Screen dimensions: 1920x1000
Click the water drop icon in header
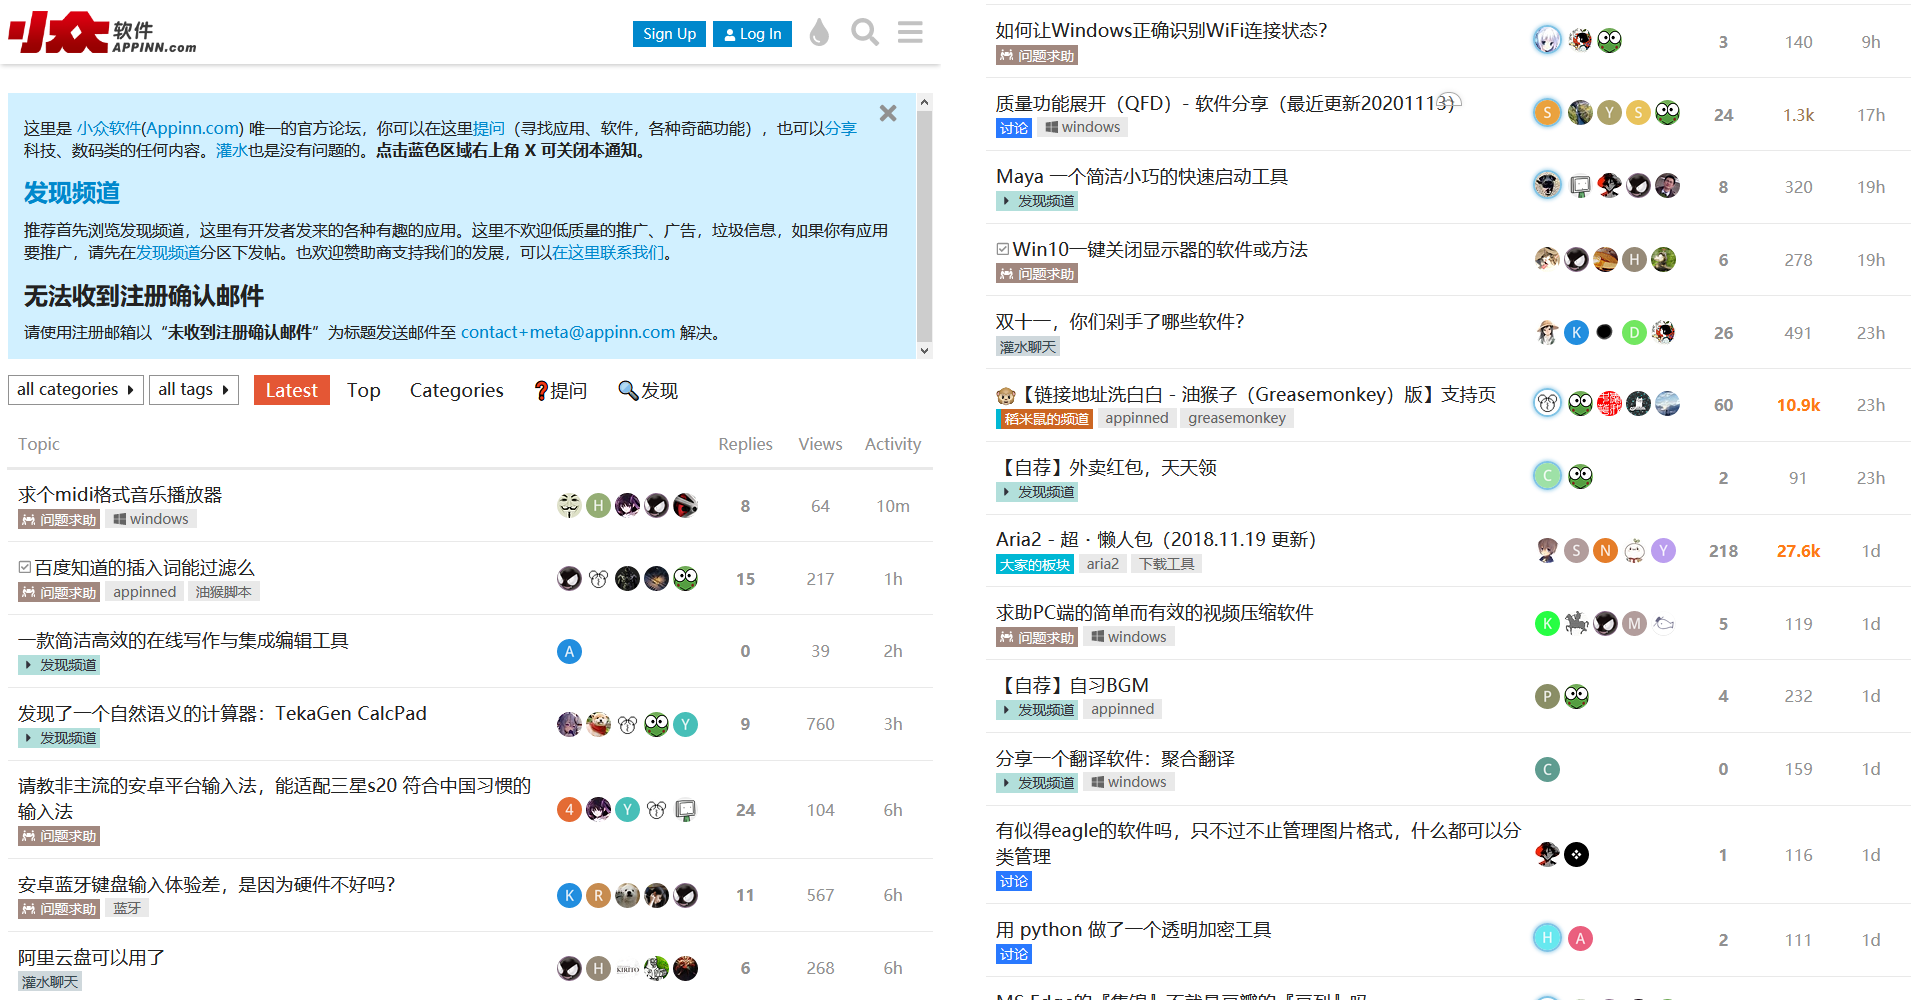click(x=819, y=33)
